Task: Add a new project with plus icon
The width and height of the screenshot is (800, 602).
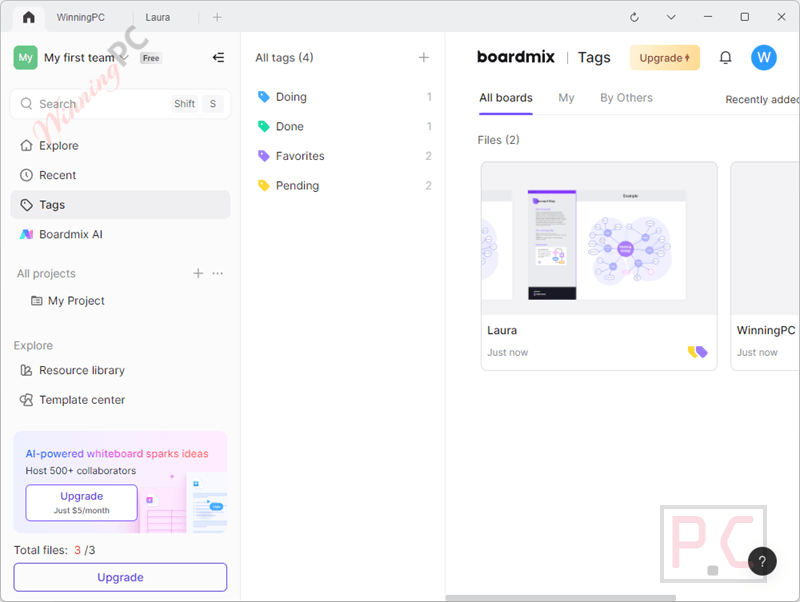Action: coord(198,273)
